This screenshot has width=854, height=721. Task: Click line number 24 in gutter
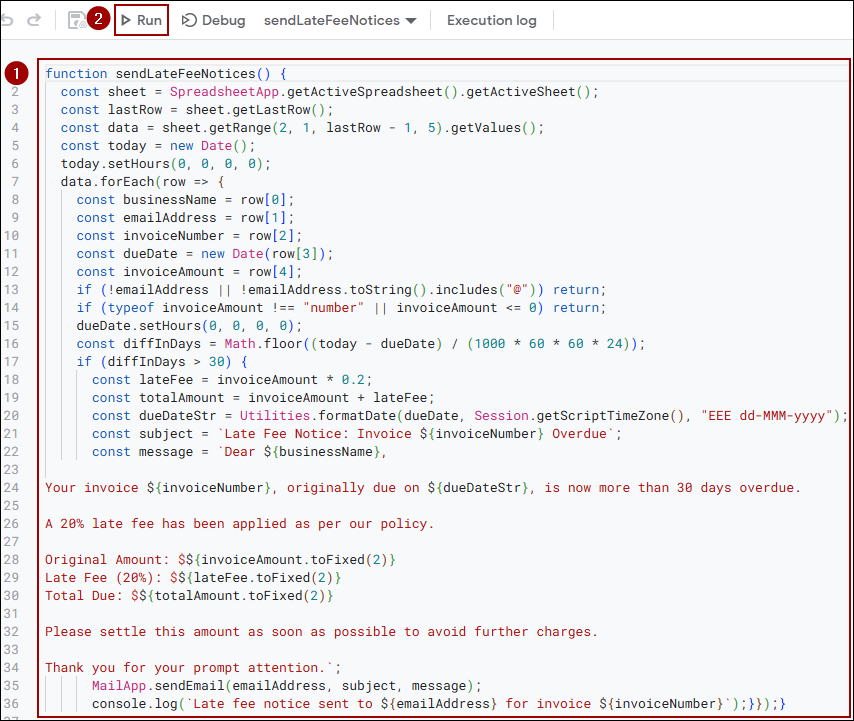pos(14,488)
